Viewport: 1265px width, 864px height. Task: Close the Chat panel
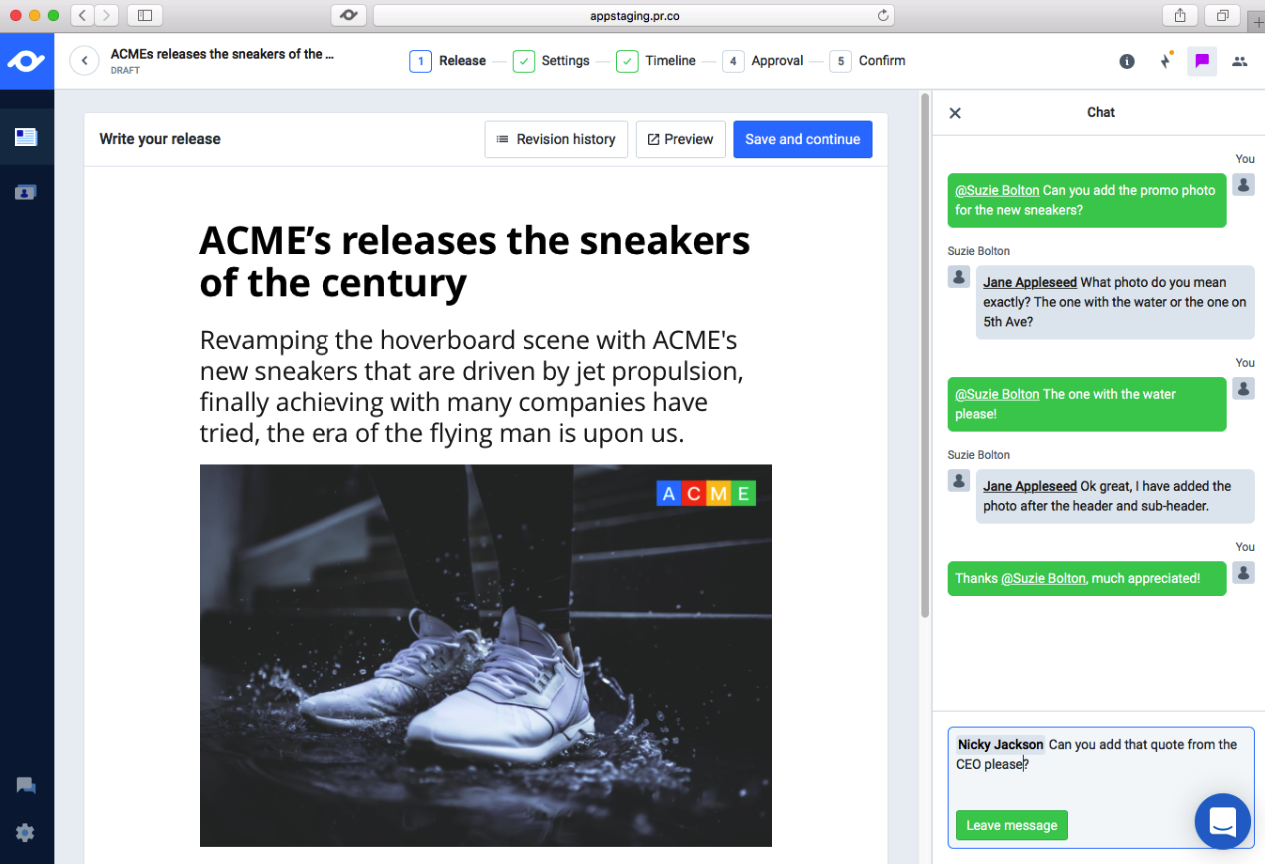click(x=955, y=113)
